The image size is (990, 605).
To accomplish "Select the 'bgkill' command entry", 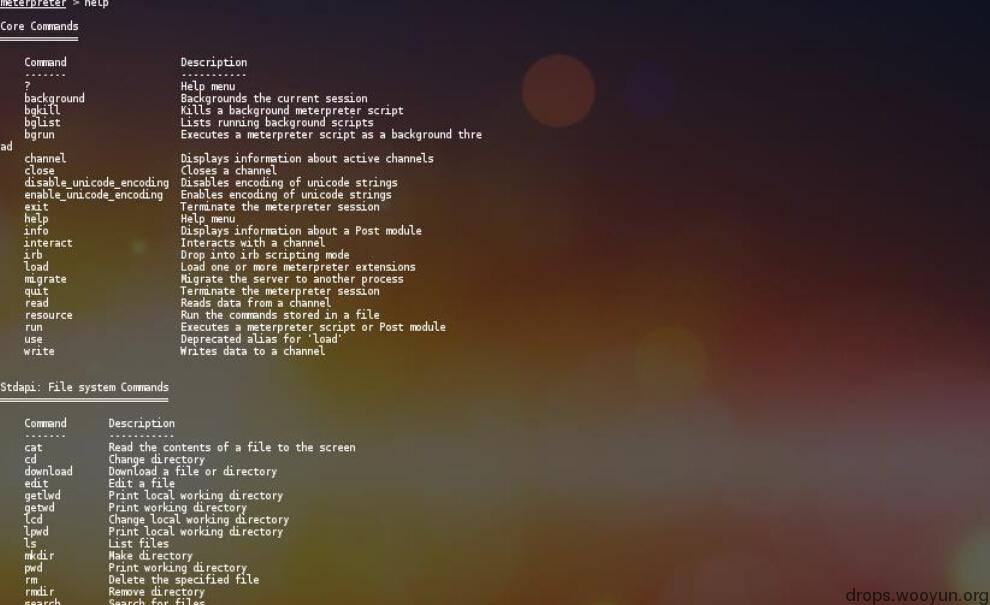I will coord(42,111).
